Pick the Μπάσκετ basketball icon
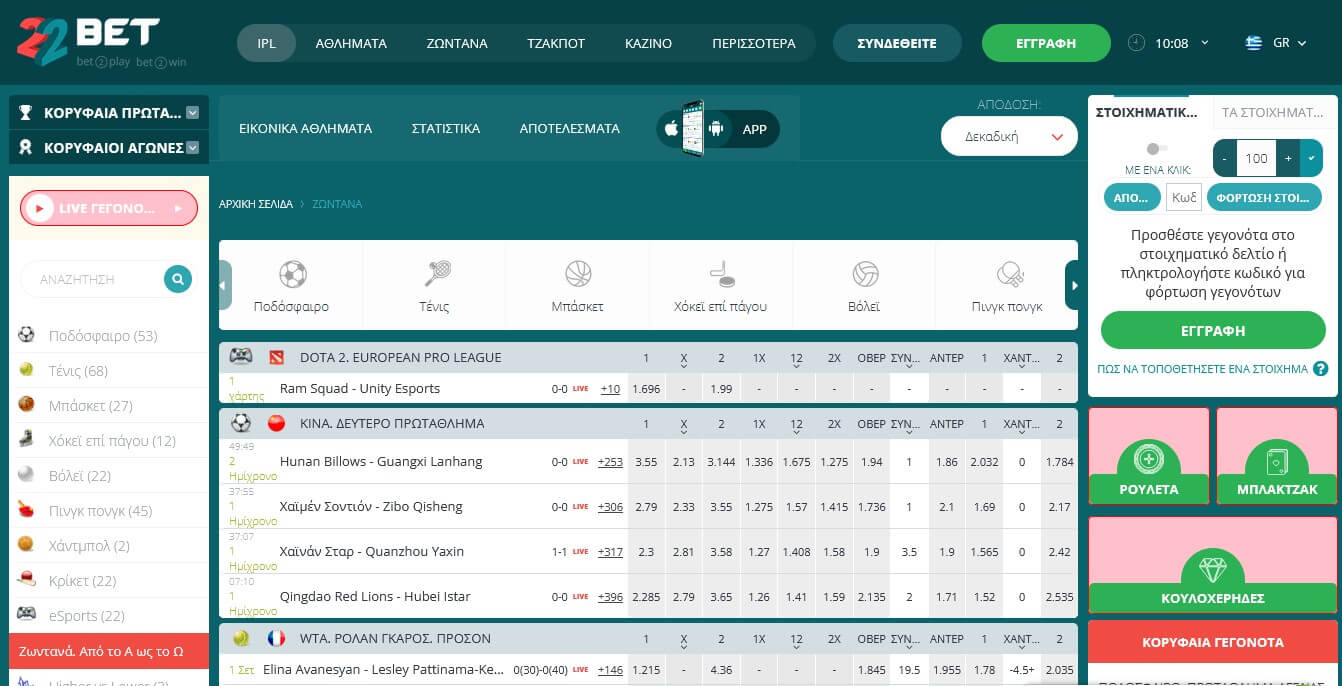Viewport: 1342px width, 686px height. tap(578, 274)
